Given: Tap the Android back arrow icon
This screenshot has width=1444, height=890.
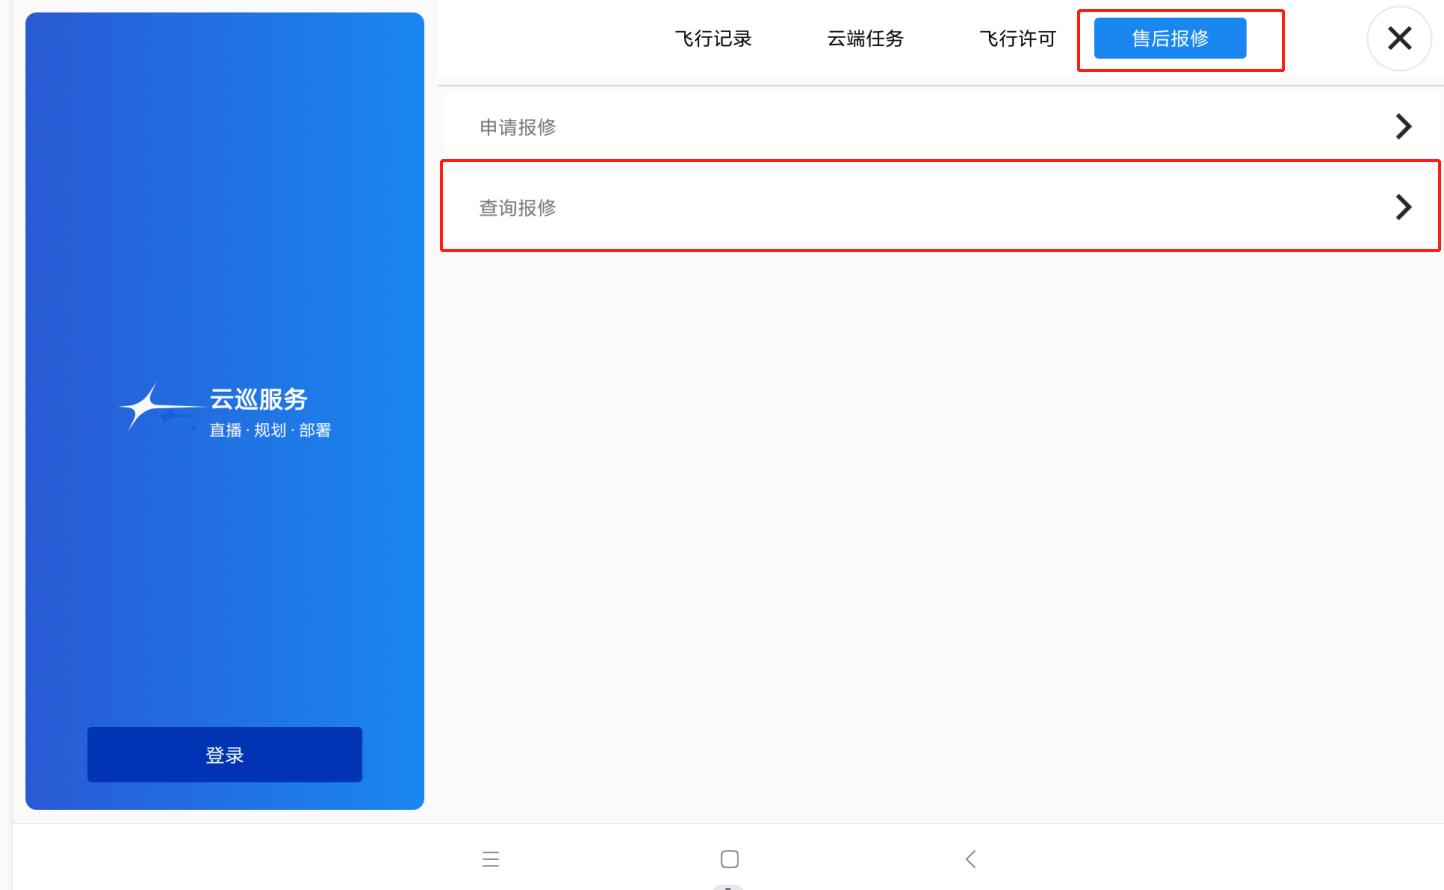Looking at the screenshot, I should 970,859.
